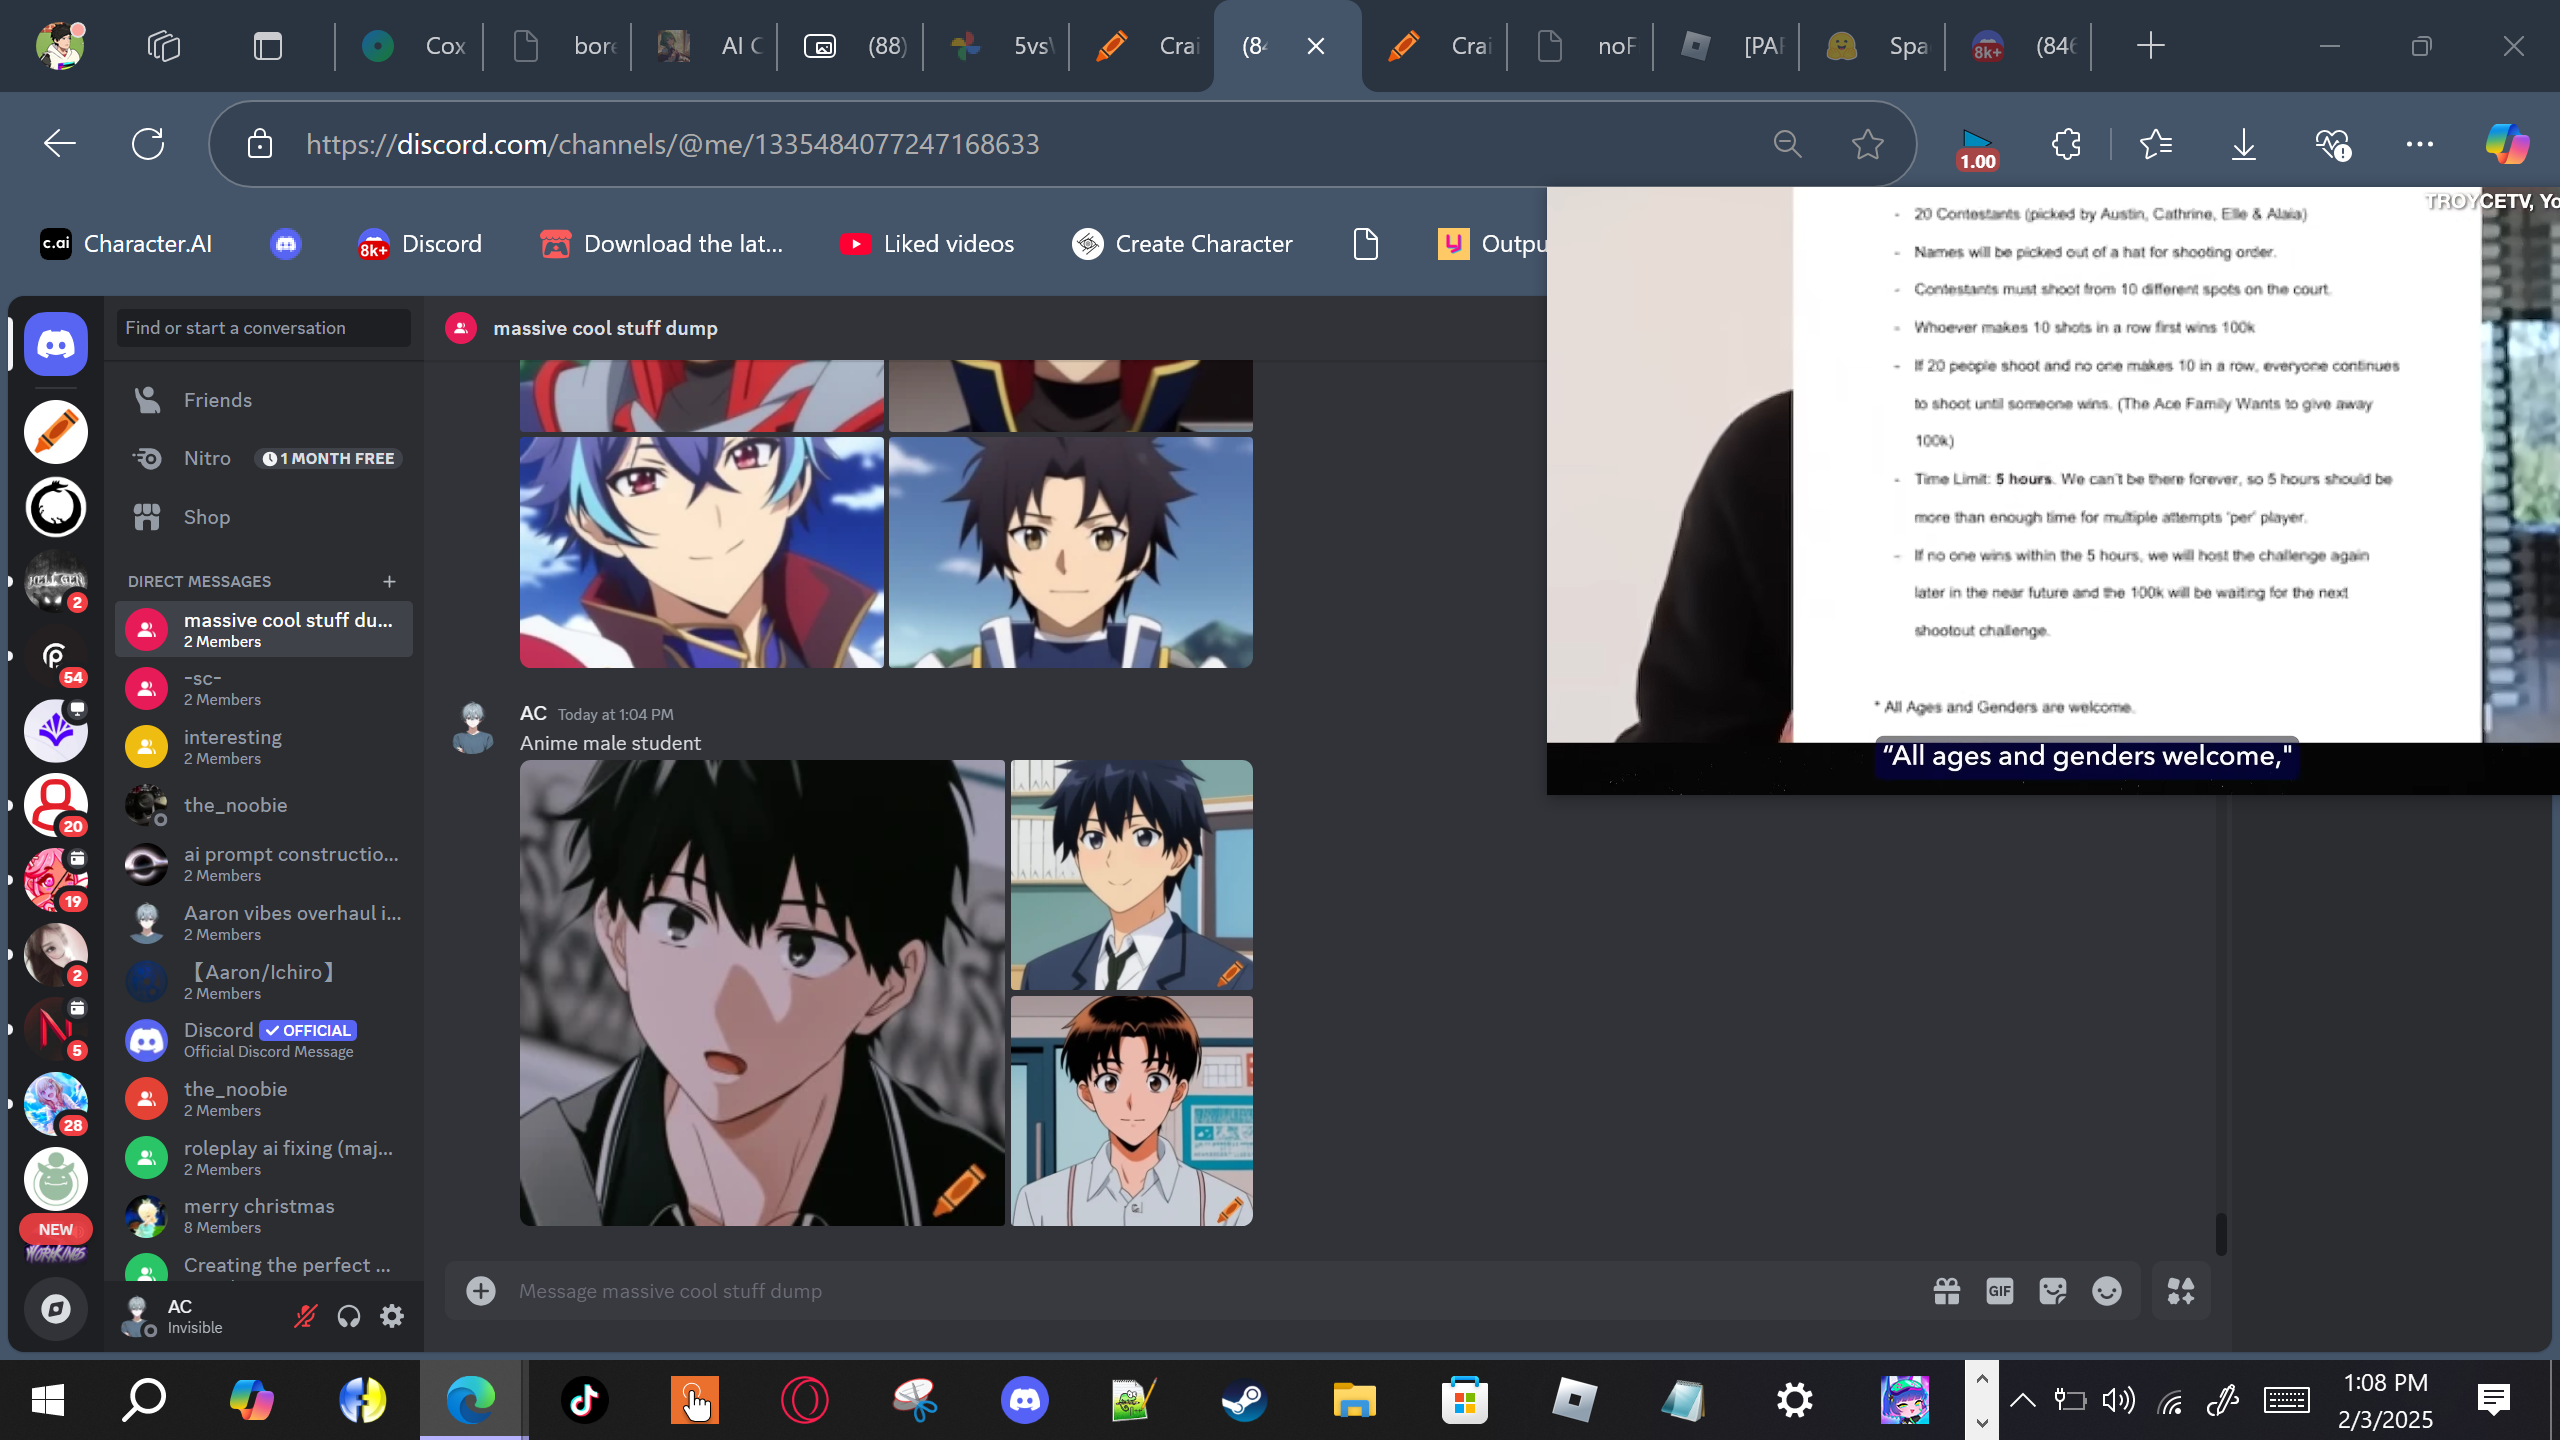Open Discord User Settings gear
This screenshot has width=2560, height=1440.
pos(392,1316)
